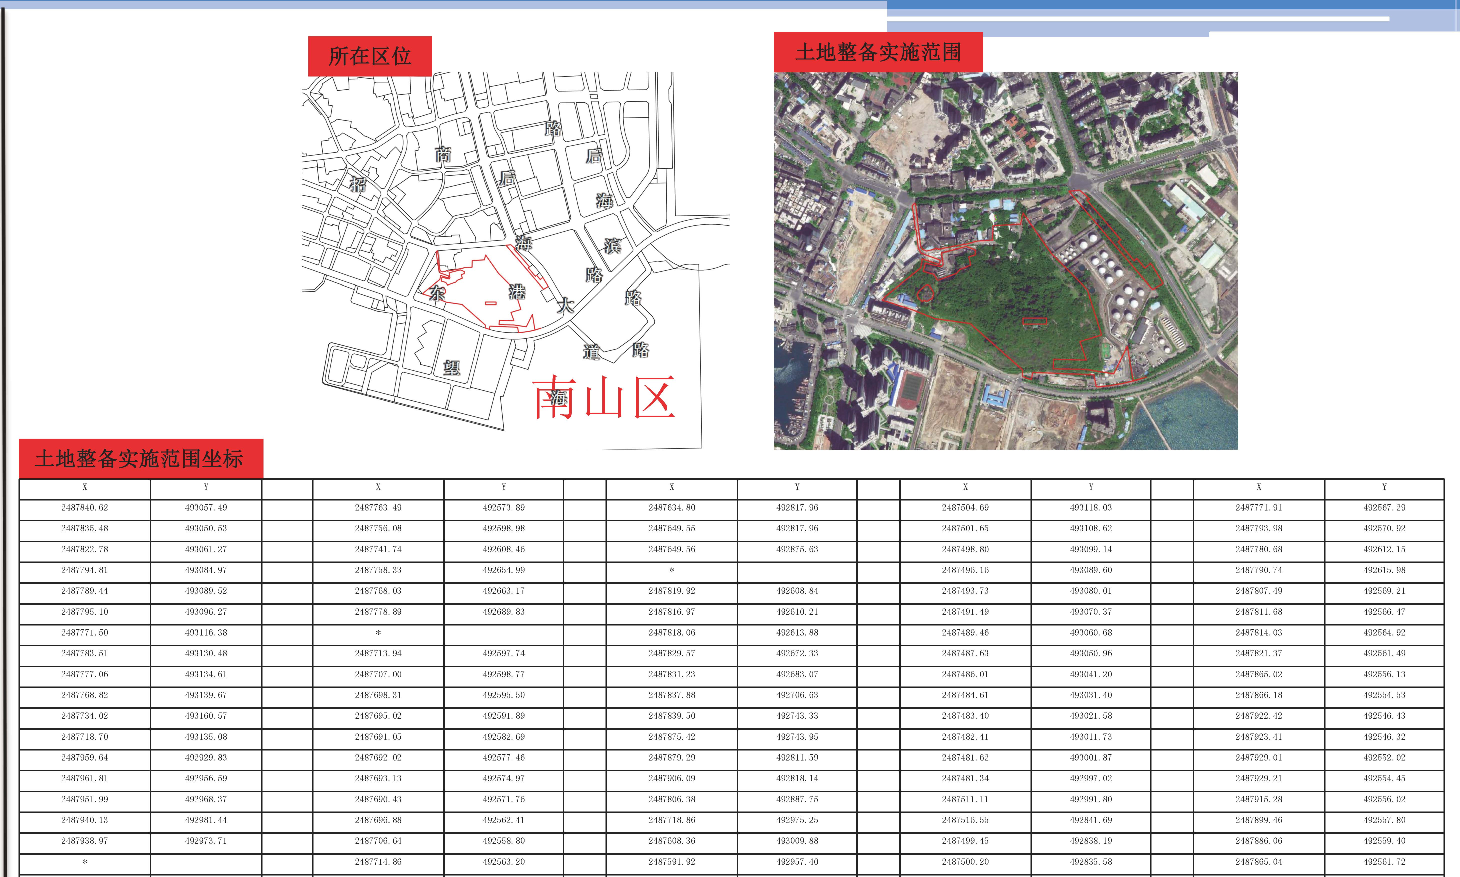
Task: Select the cell containing 2487504.69
Action: pyautogui.click(x=965, y=508)
